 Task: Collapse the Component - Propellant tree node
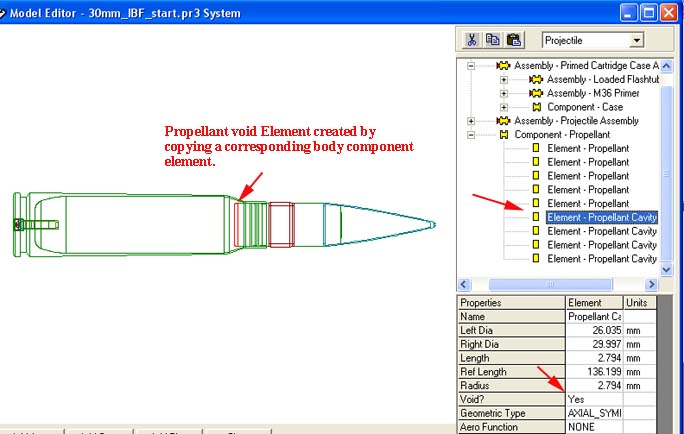[471, 135]
